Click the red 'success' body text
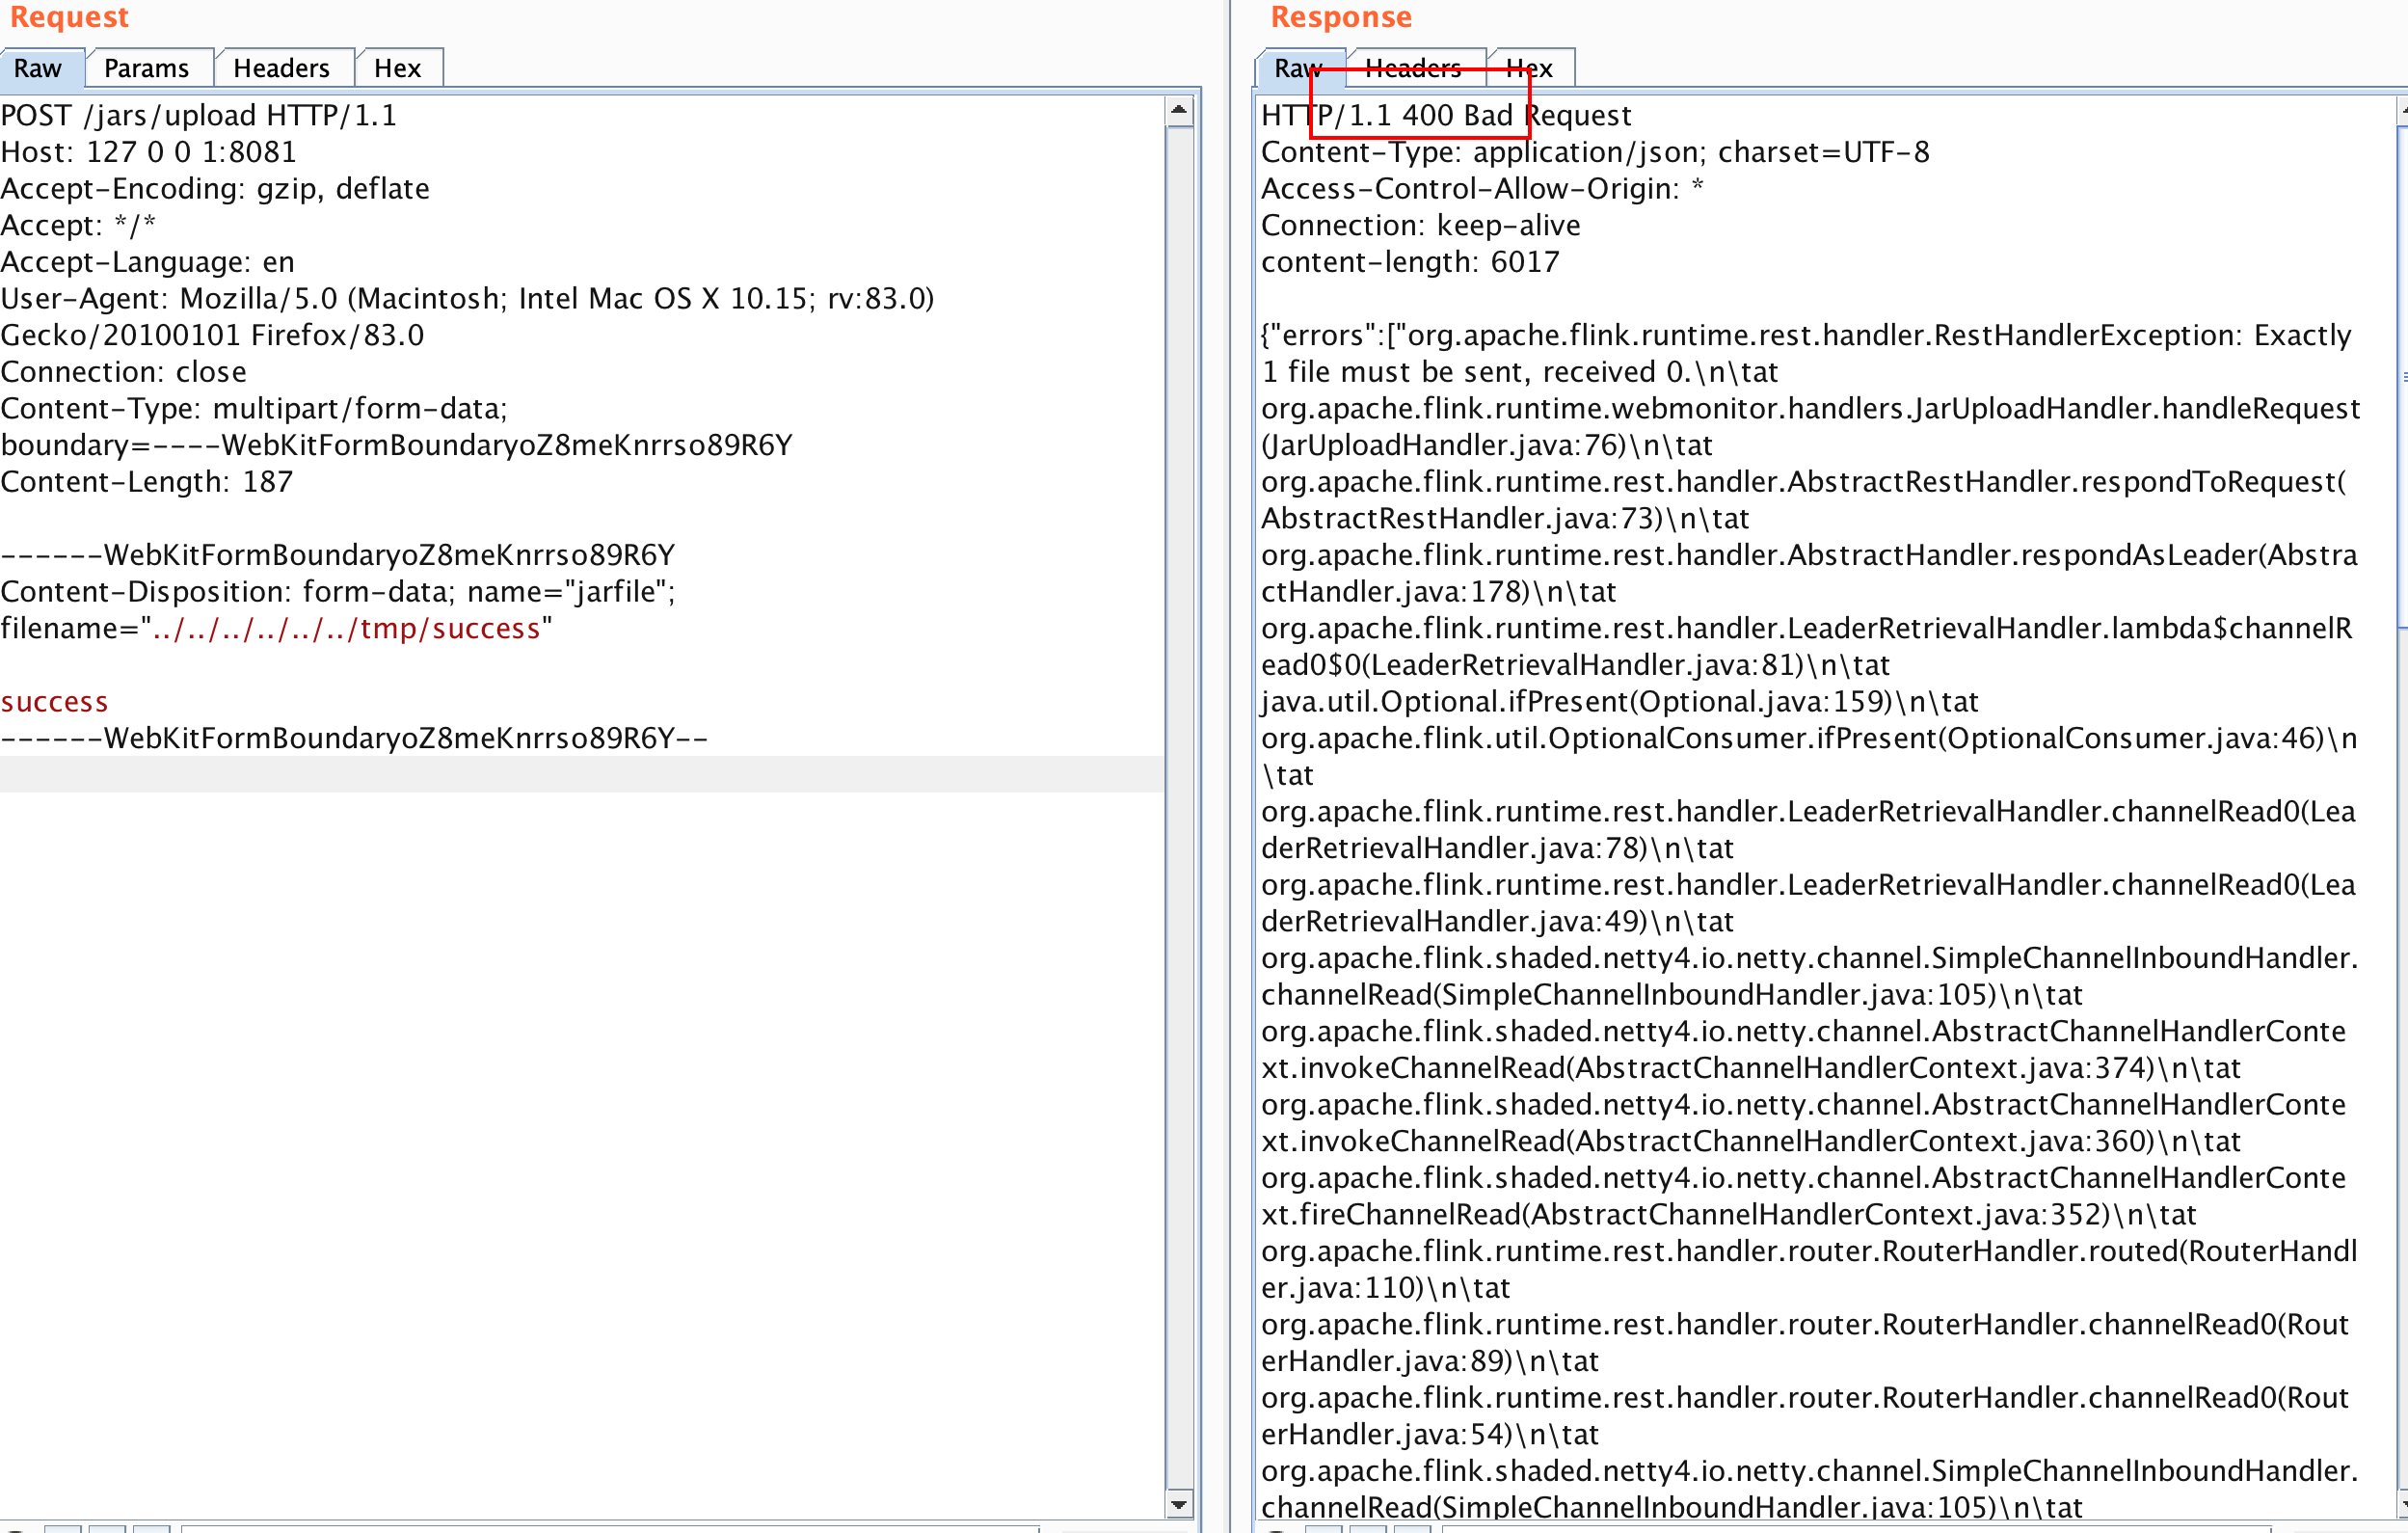The width and height of the screenshot is (2408, 1533). 54,702
